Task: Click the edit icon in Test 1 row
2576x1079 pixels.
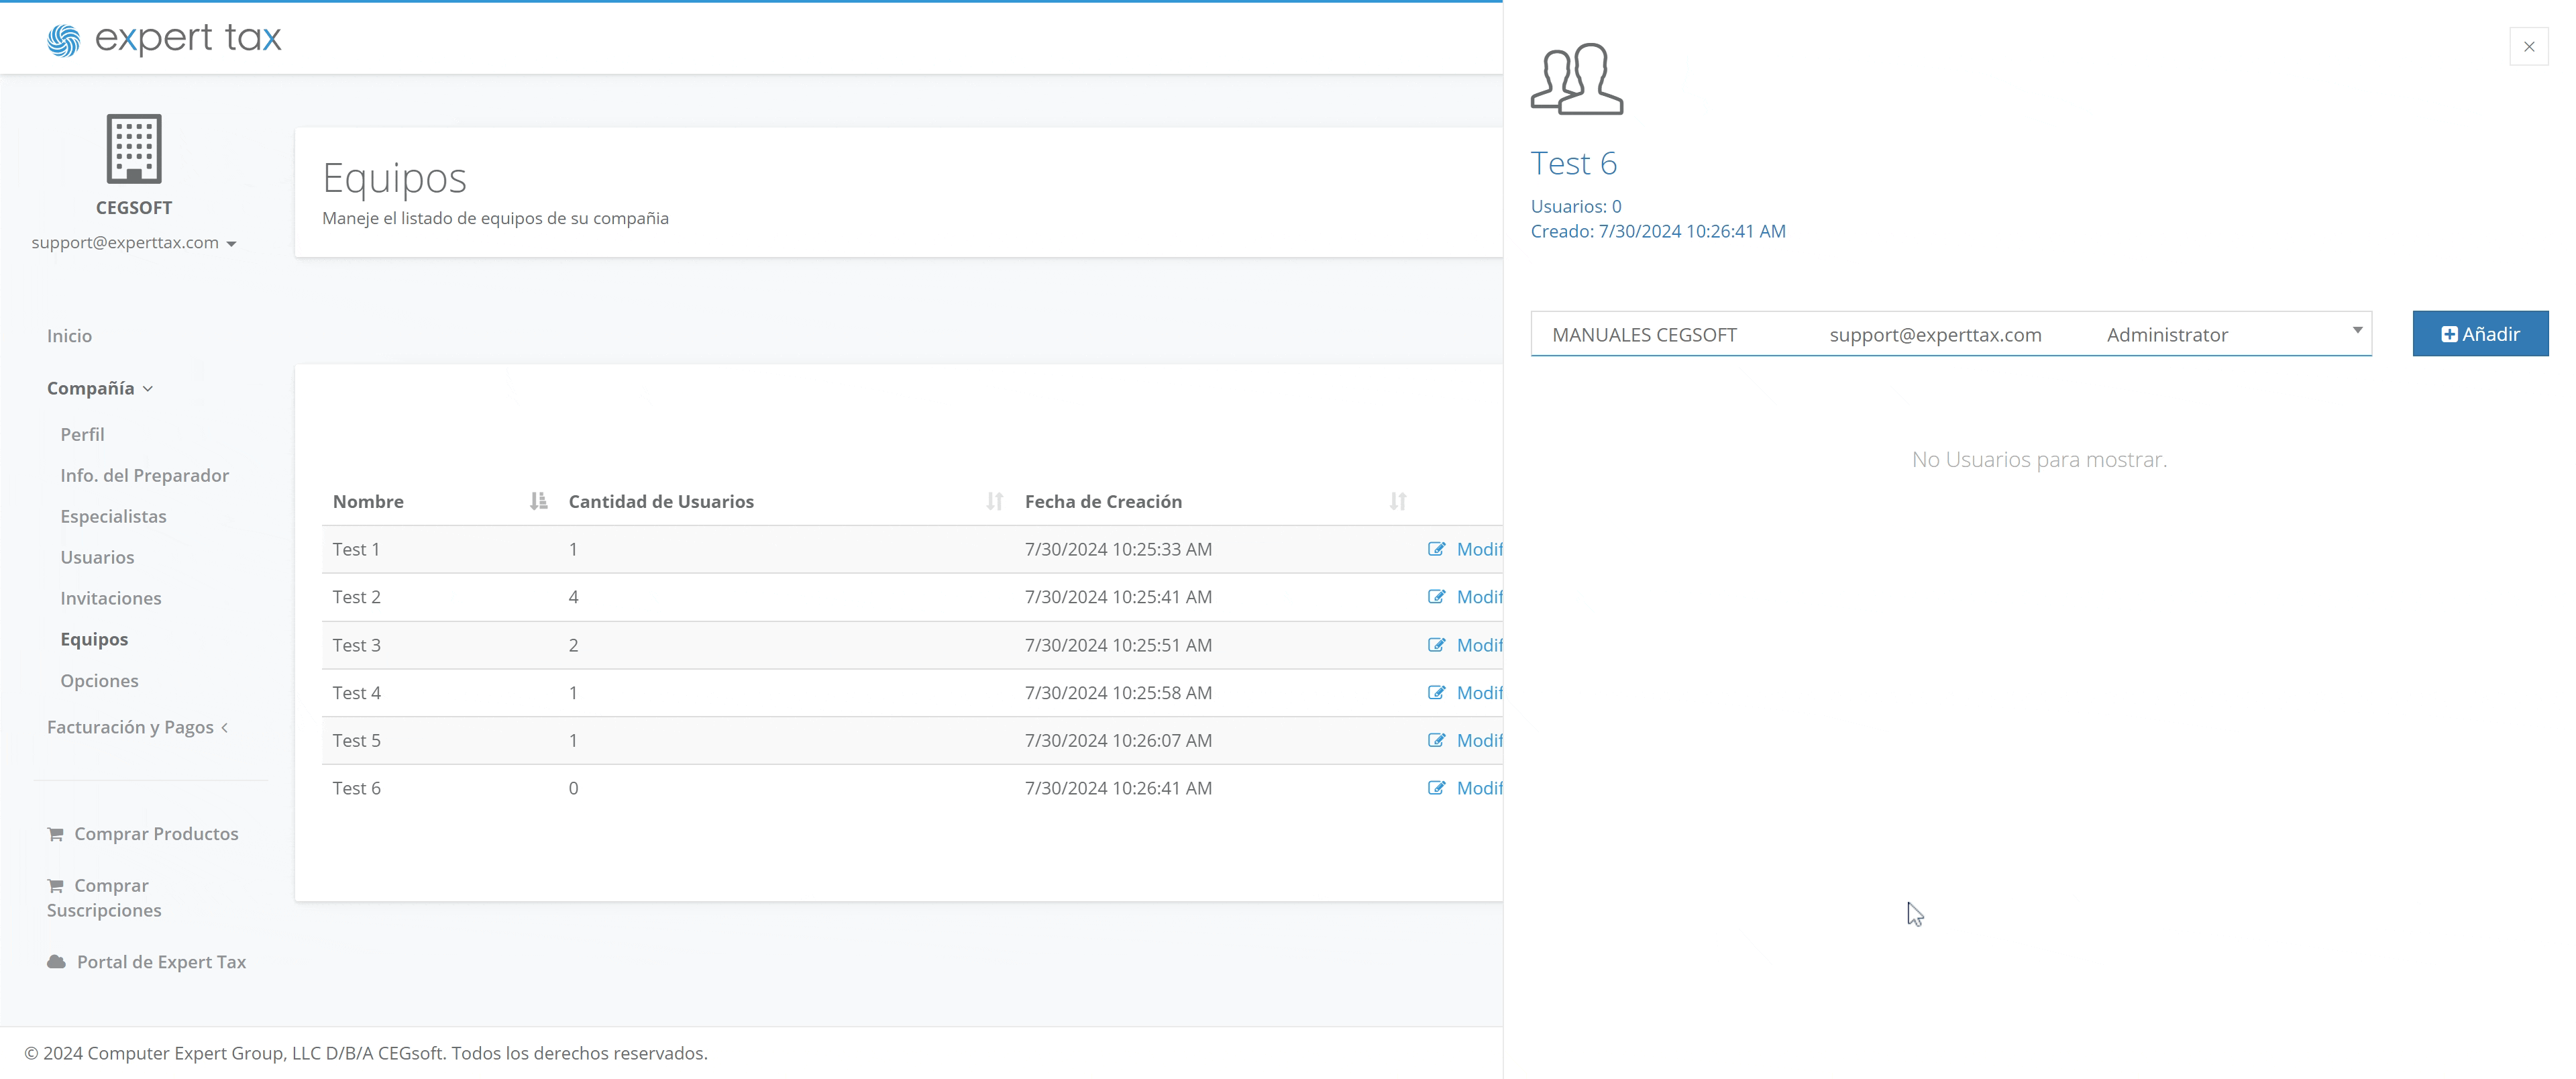Action: 1436,549
